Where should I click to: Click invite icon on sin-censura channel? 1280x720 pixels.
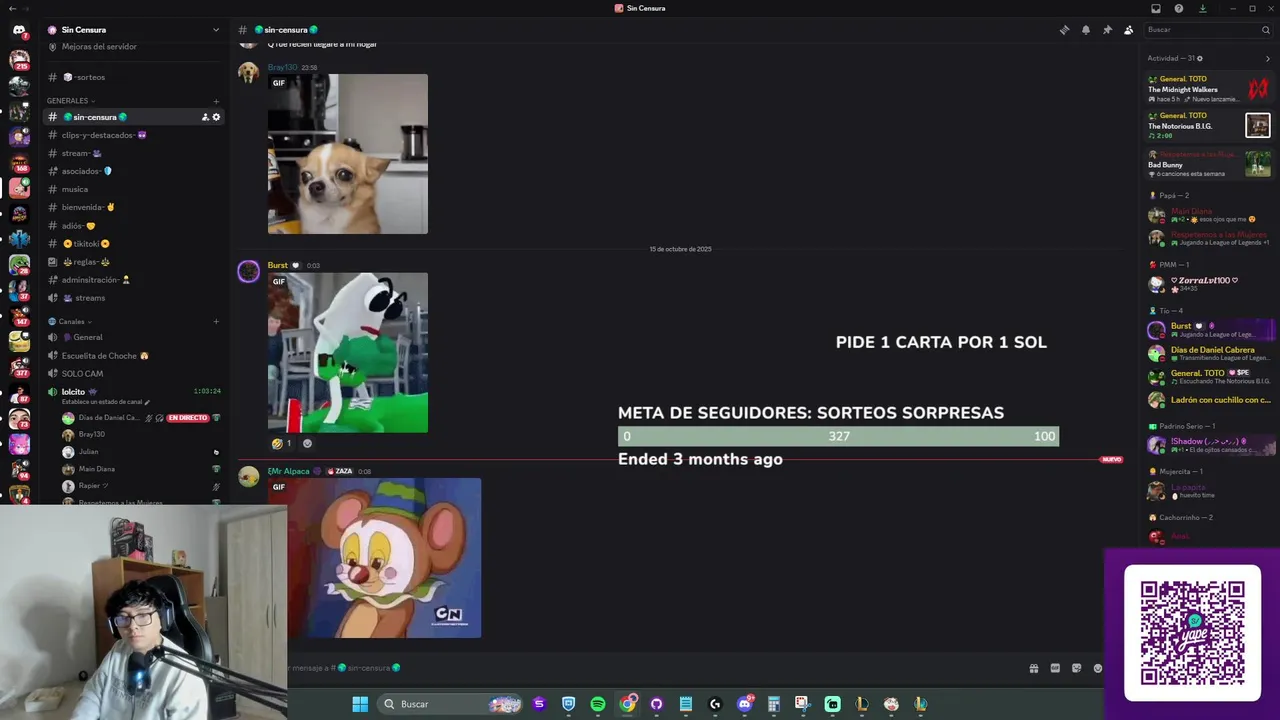tap(205, 117)
